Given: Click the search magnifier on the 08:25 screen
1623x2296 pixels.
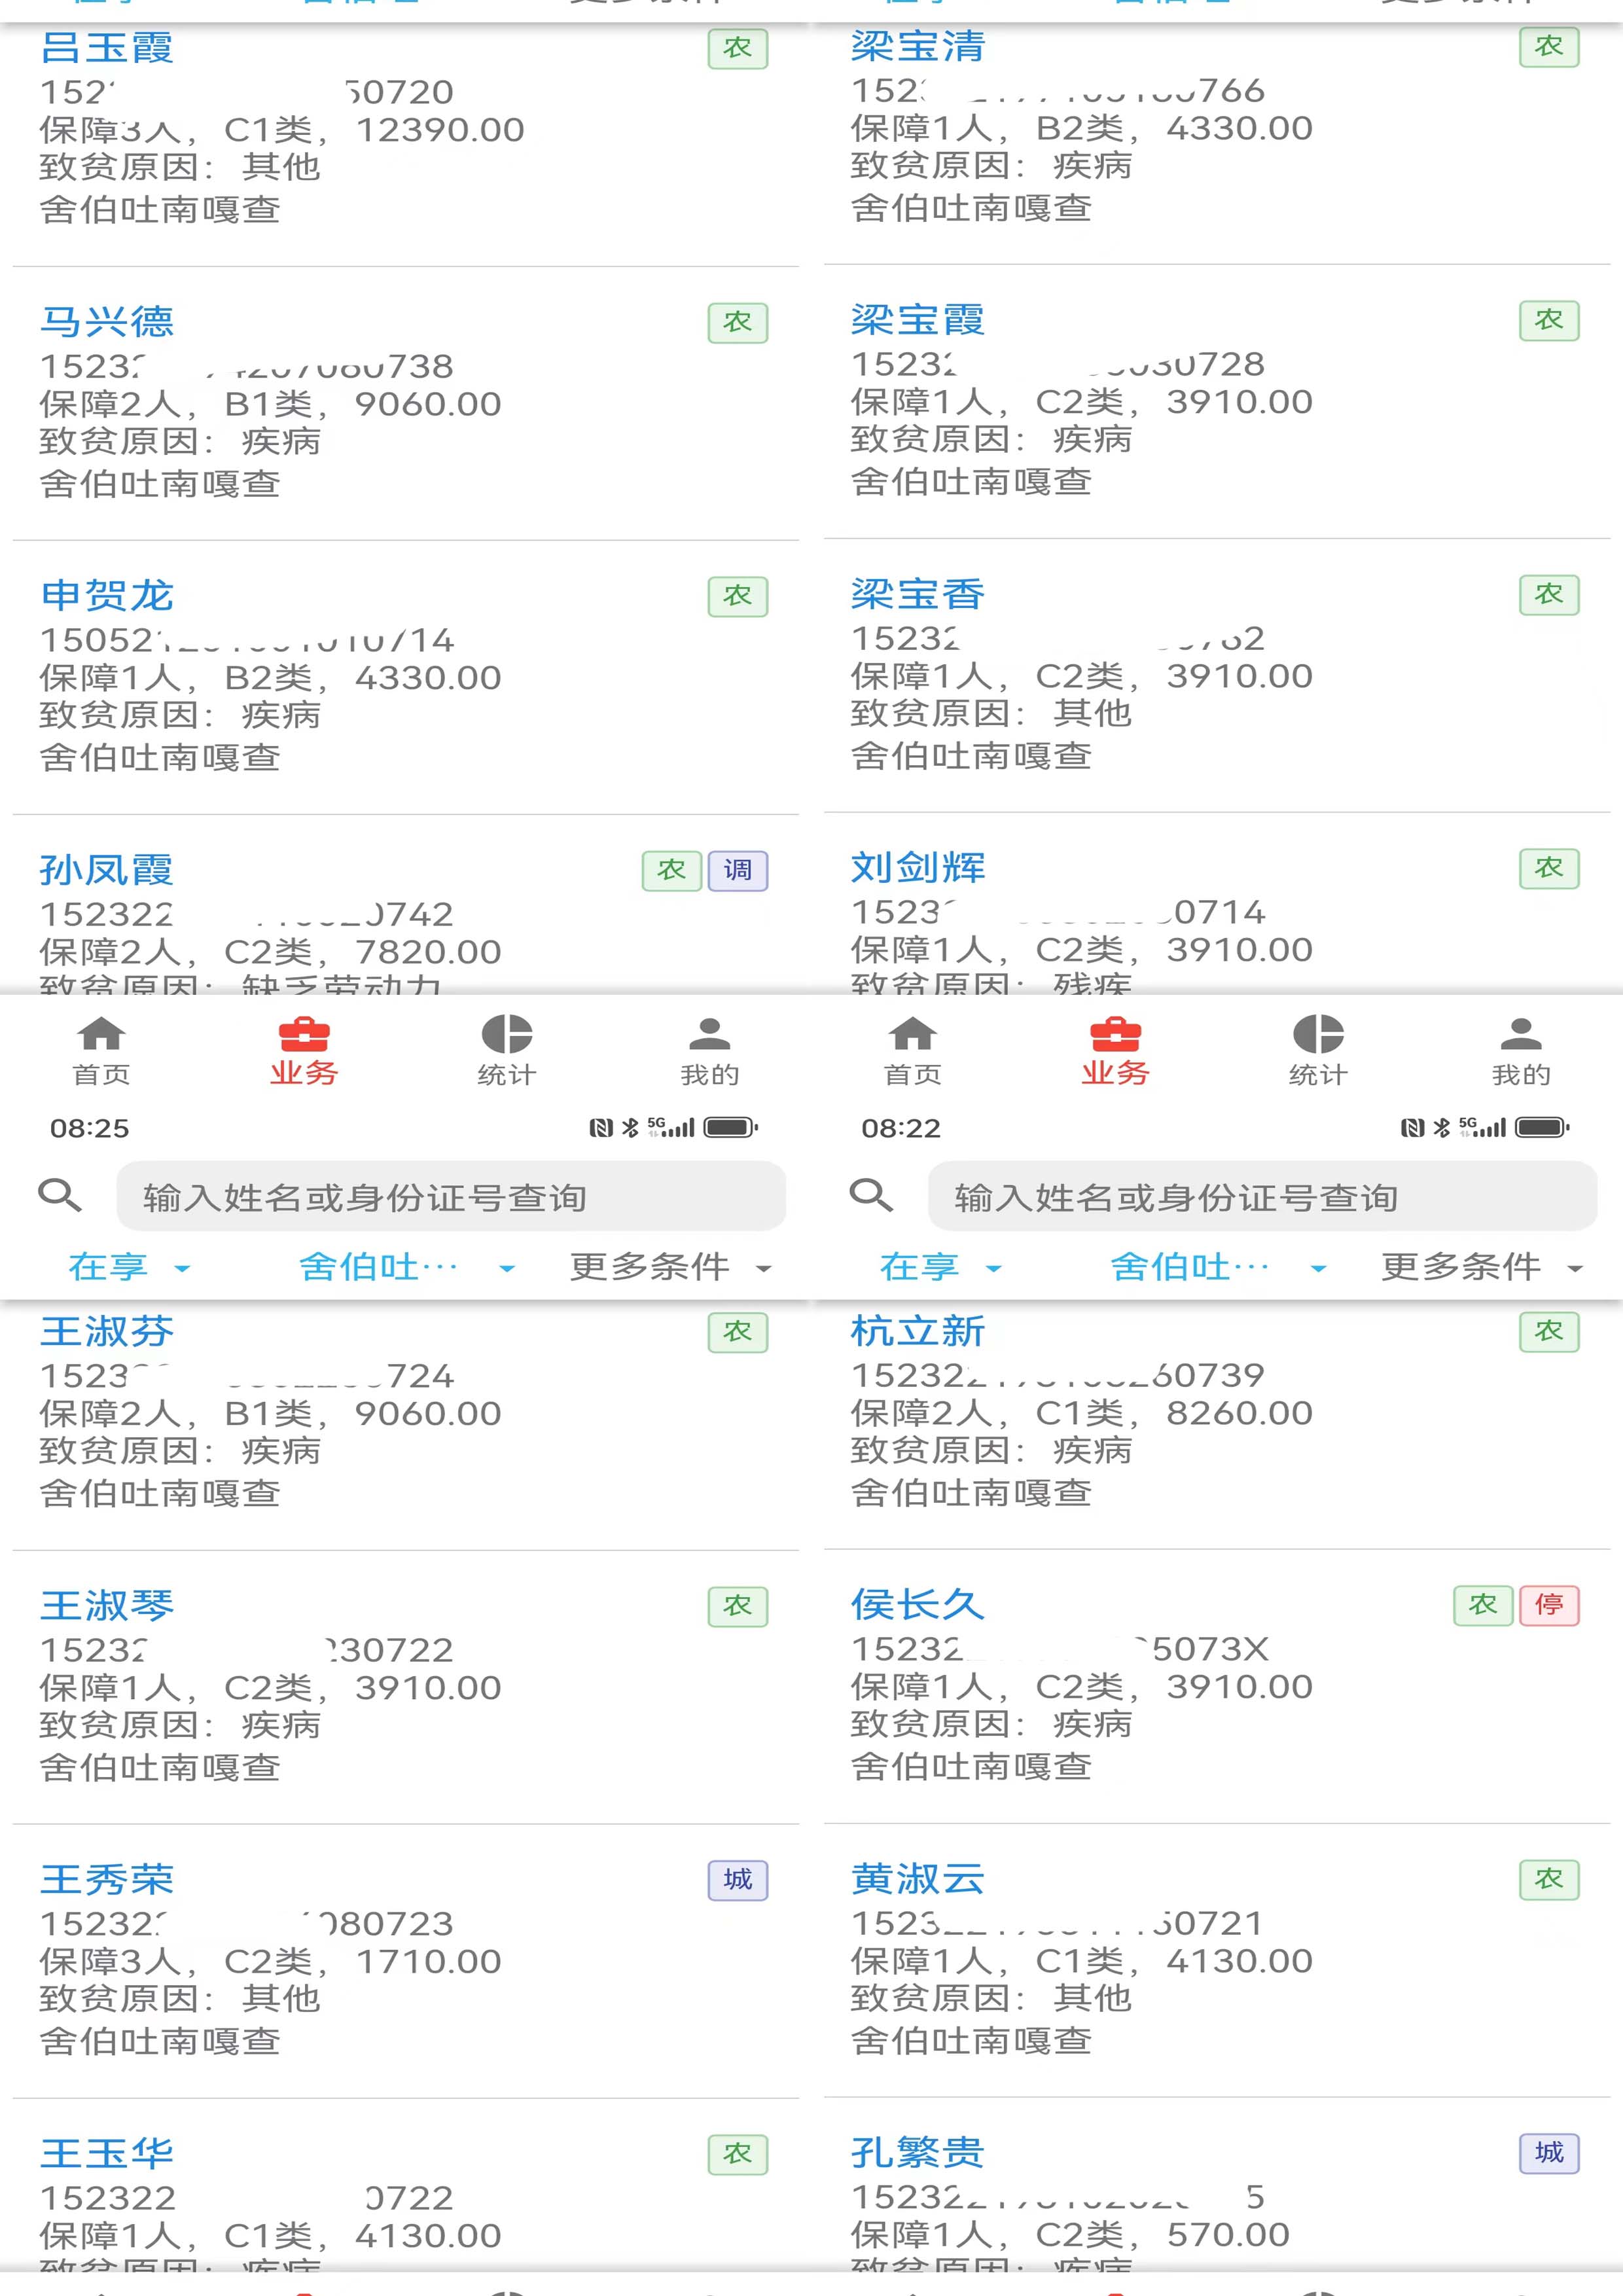Looking at the screenshot, I should click(x=59, y=1195).
